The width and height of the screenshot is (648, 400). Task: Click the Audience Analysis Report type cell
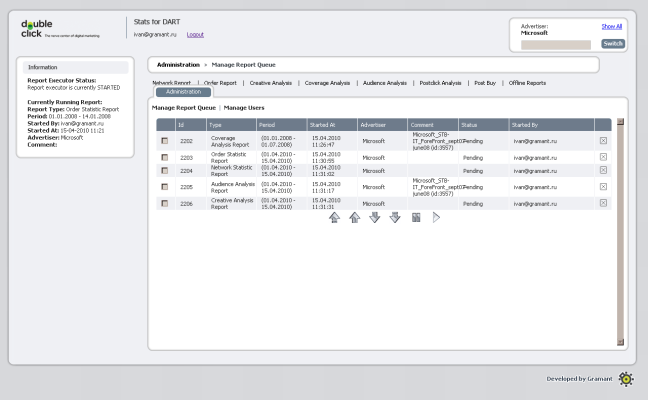(x=233, y=187)
